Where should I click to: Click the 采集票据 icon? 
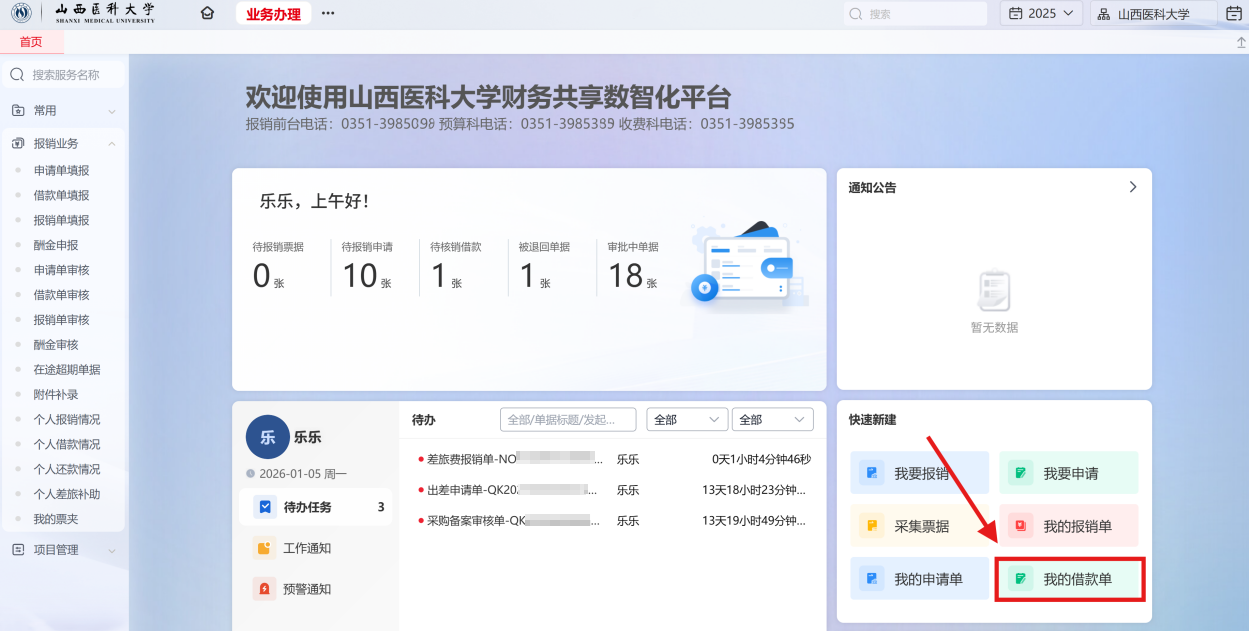[x=872, y=525]
